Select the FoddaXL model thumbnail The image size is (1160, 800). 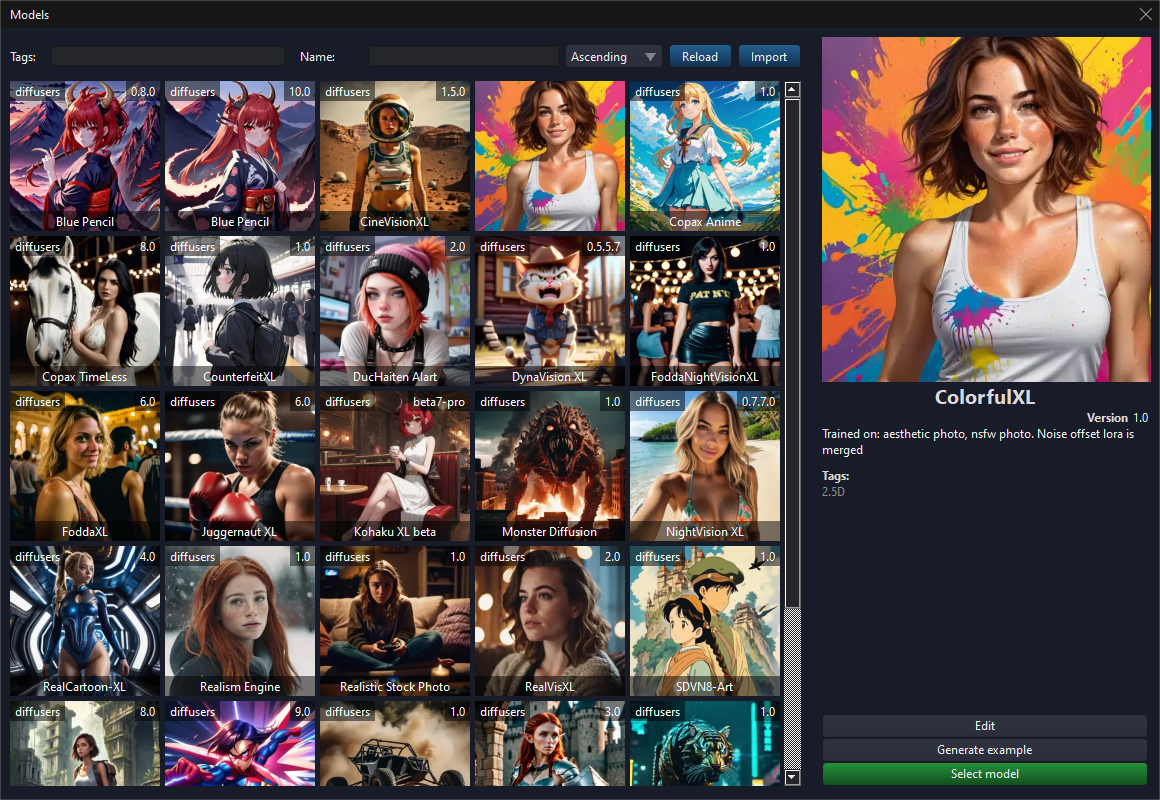(85, 466)
